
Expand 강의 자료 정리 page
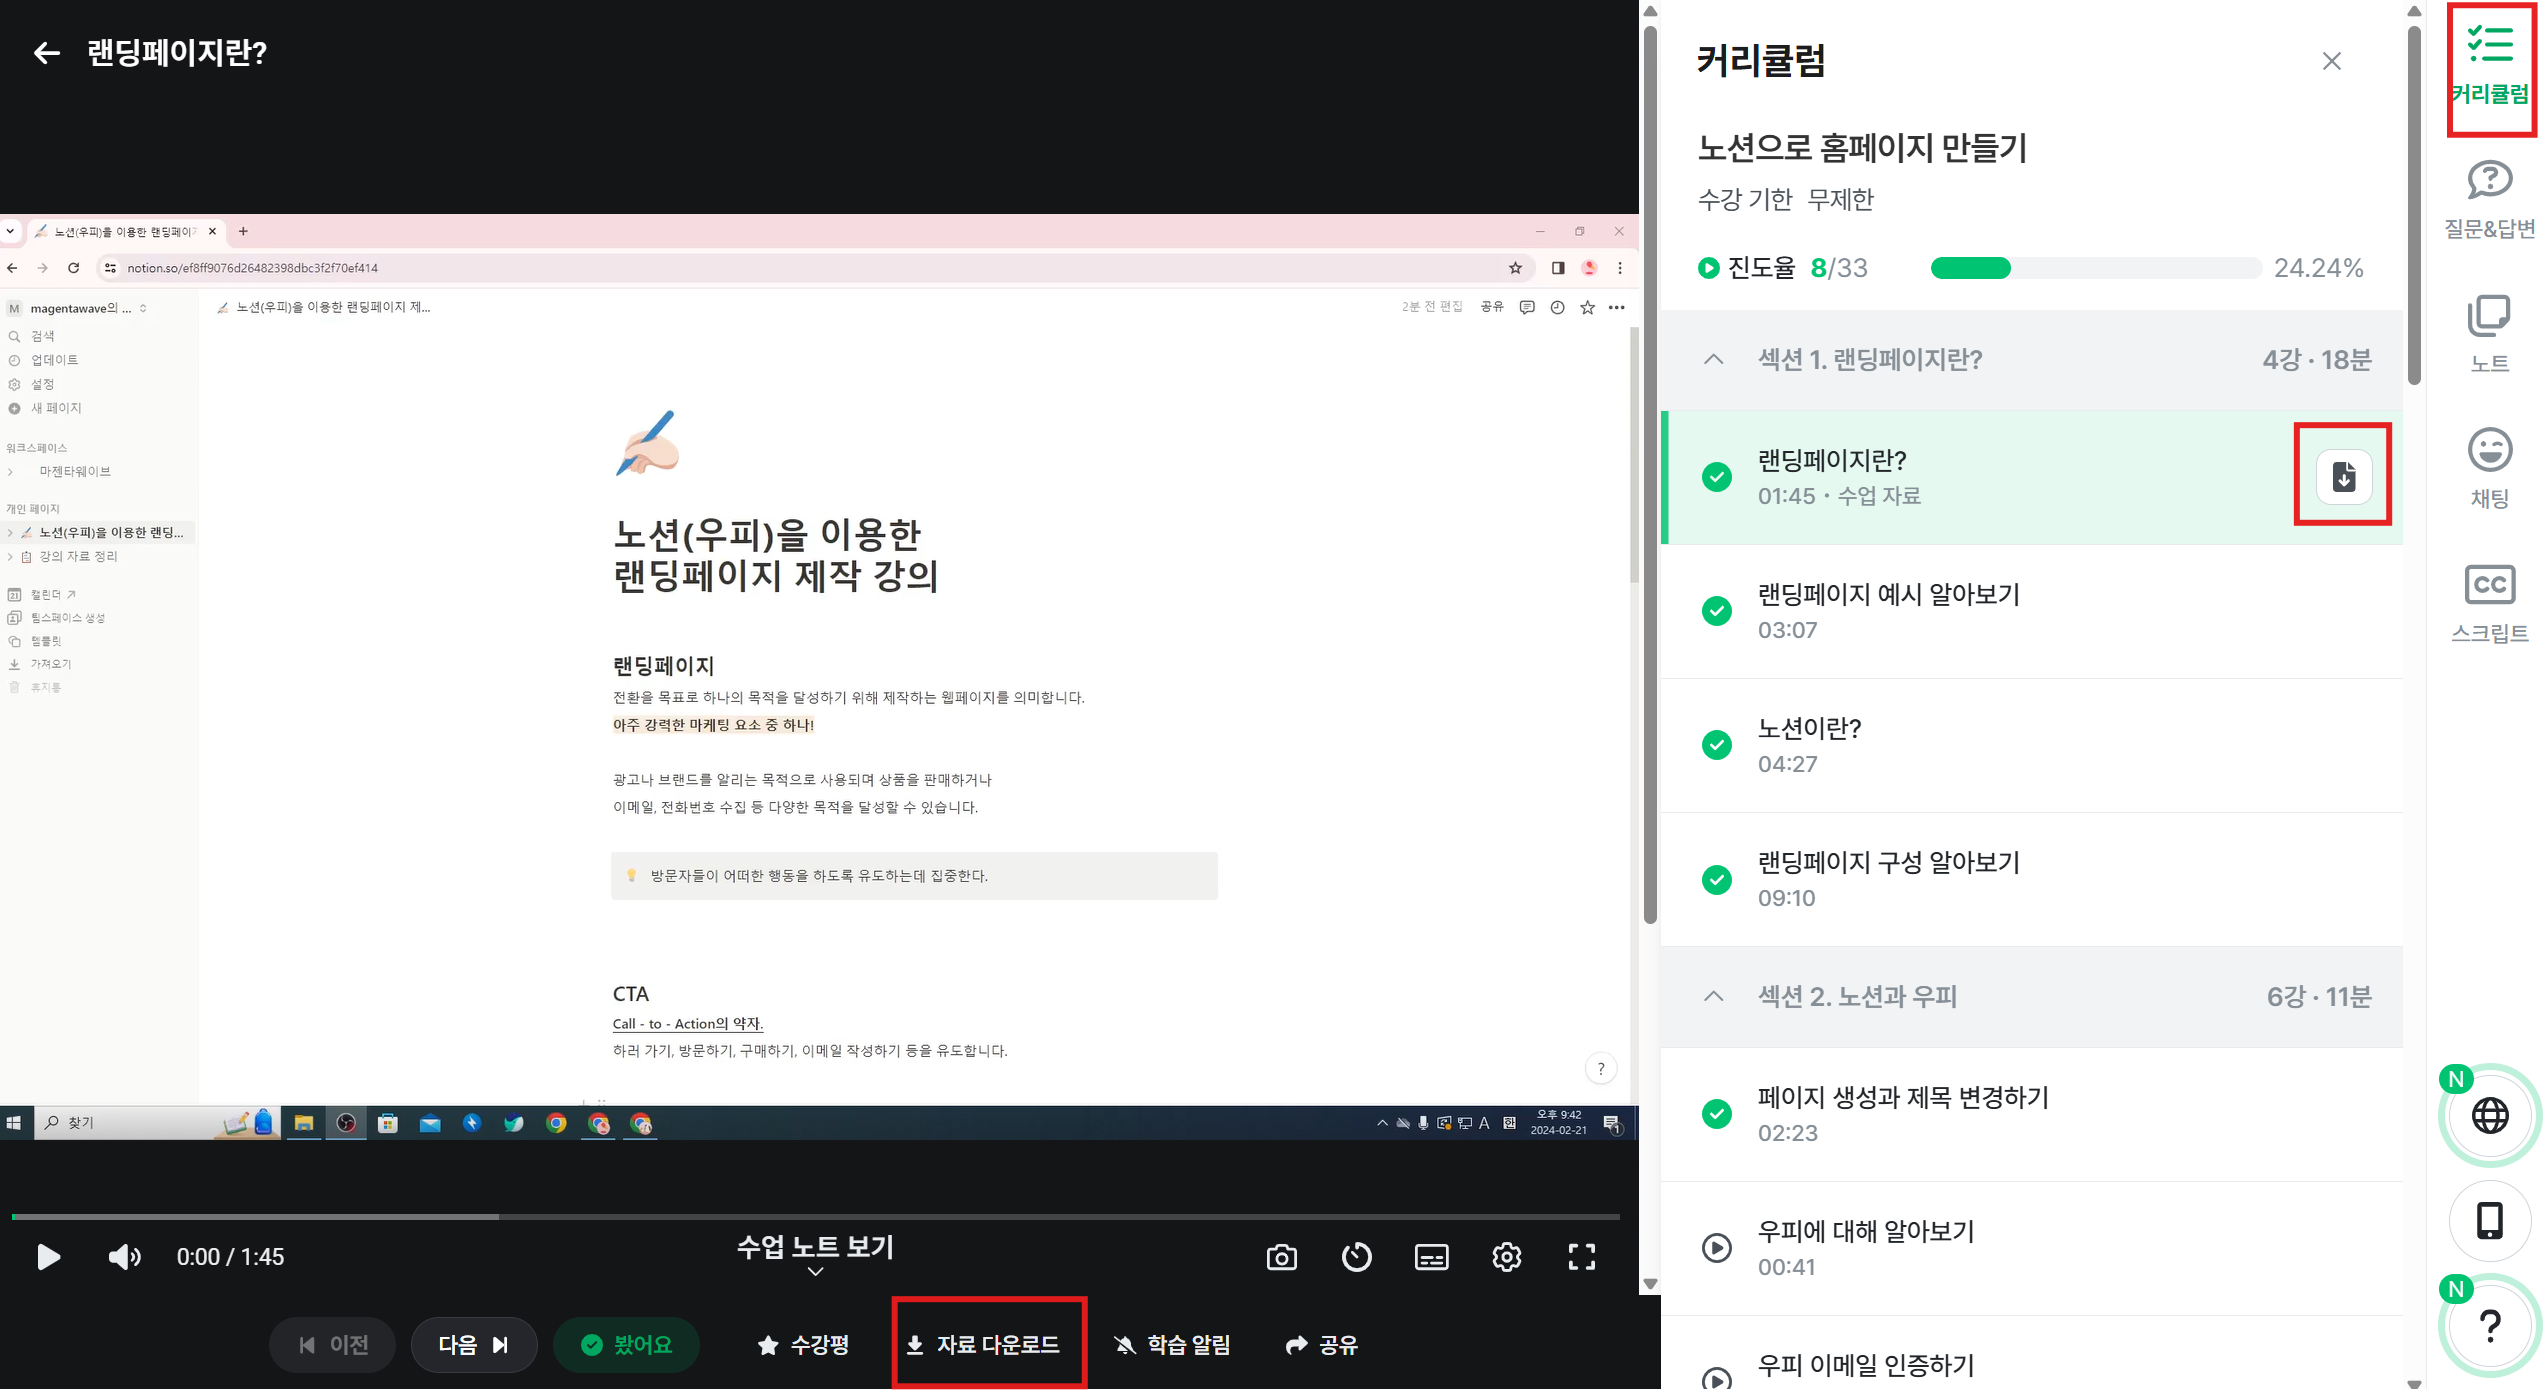point(11,557)
